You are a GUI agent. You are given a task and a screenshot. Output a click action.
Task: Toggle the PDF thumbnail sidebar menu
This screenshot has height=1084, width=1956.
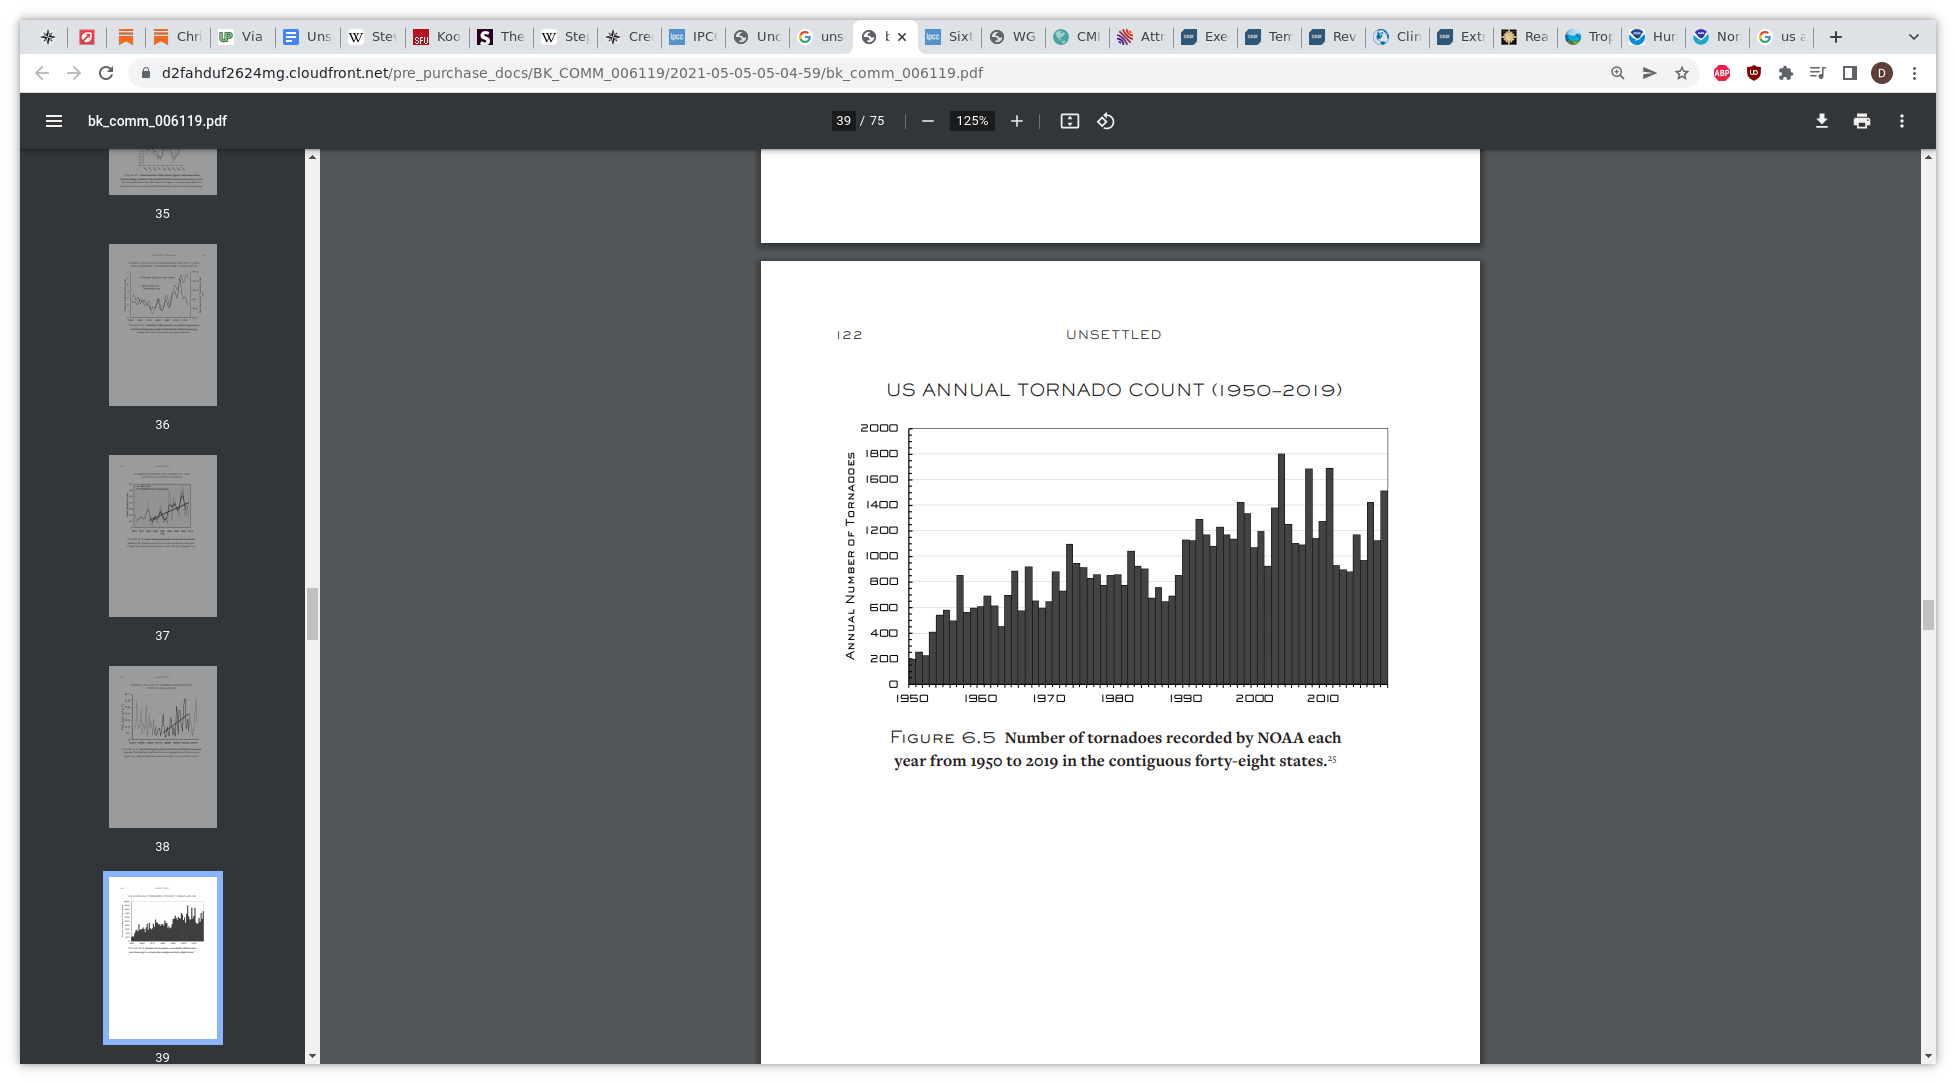coord(54,121)
